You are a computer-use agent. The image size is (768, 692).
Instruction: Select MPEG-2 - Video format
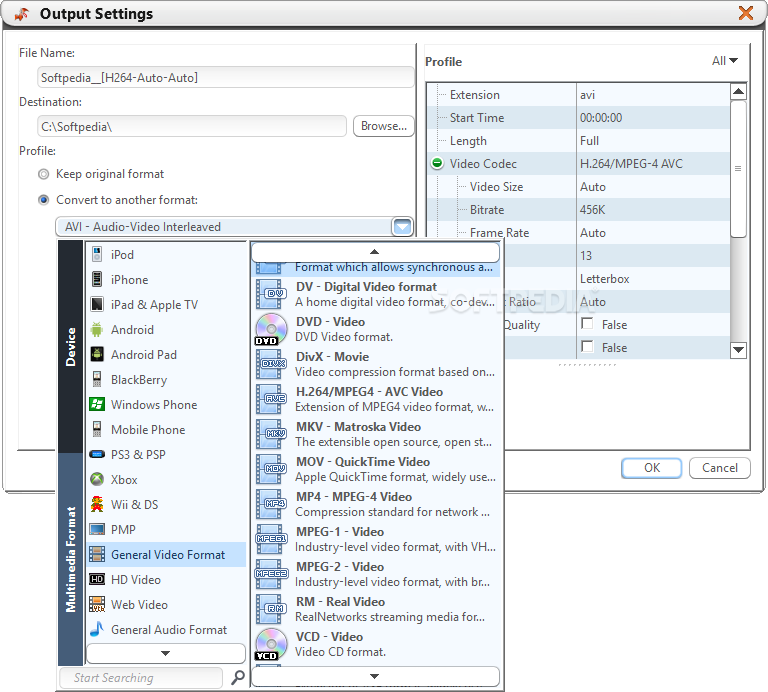pos(376,574)
